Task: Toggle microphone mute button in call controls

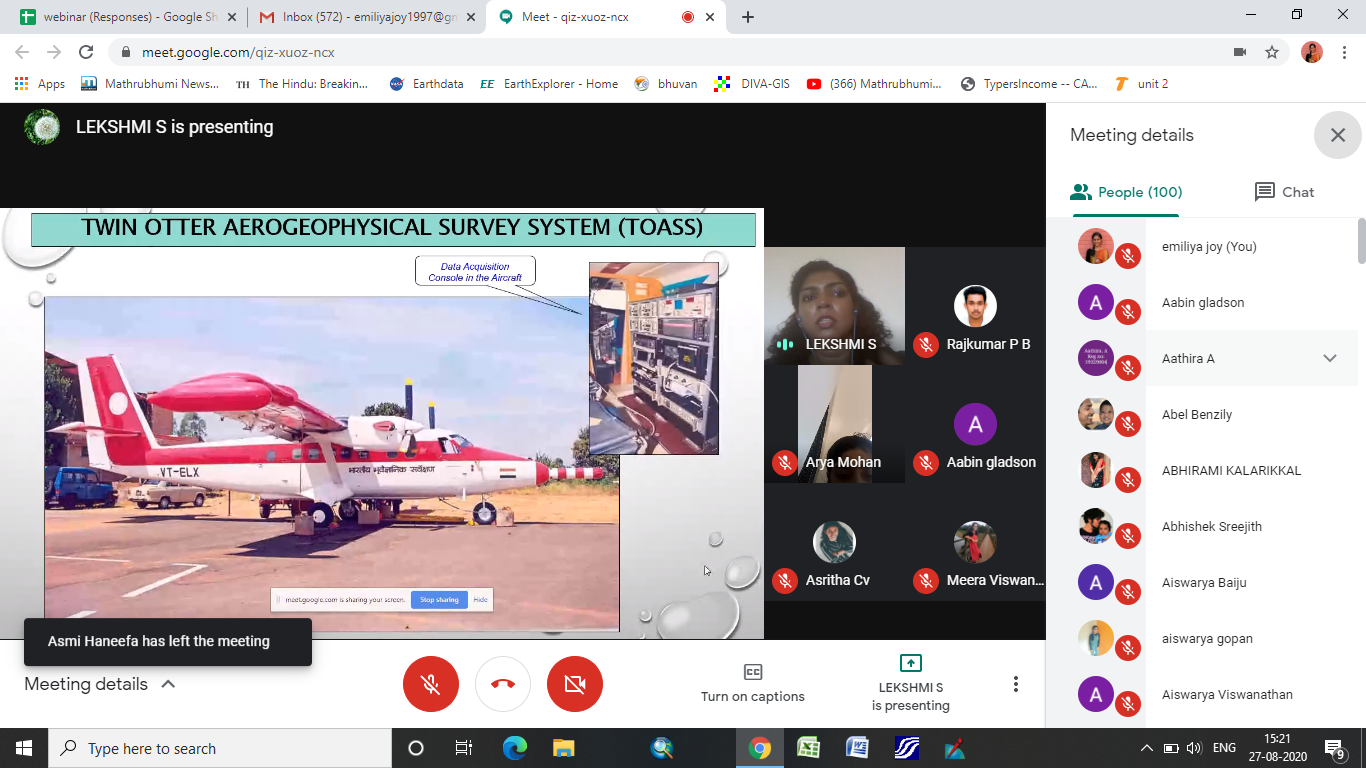Action: tap(430, 684)
